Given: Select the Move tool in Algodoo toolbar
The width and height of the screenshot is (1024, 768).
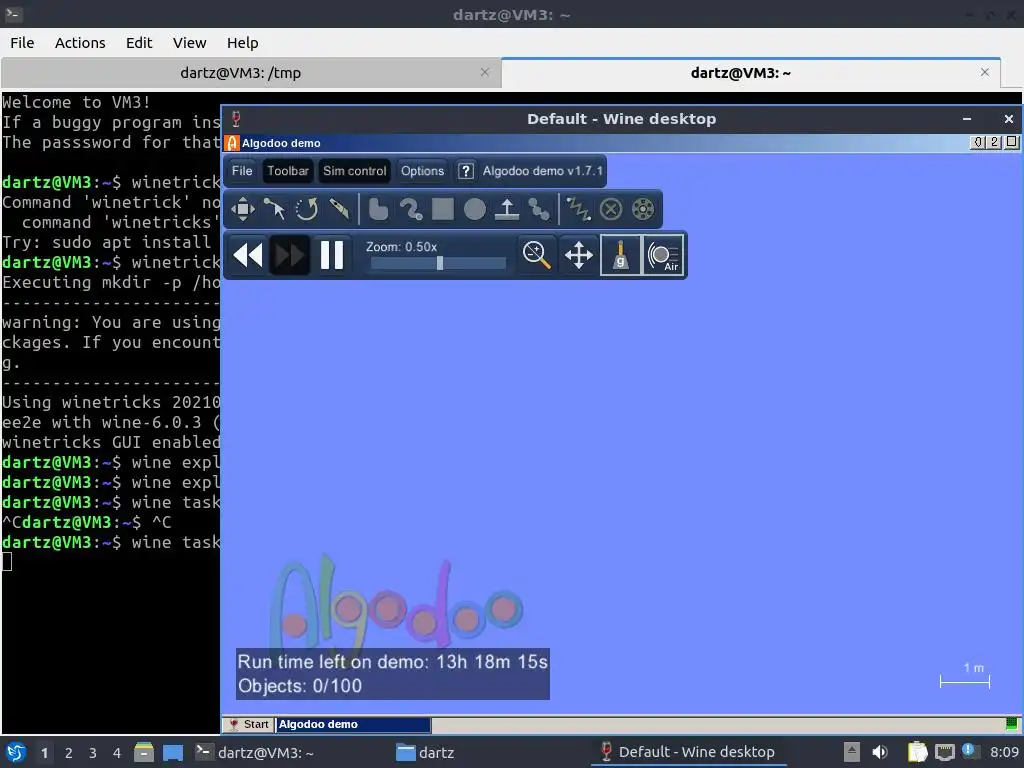Looking at the screenshot, I should [x=242, y=210].
